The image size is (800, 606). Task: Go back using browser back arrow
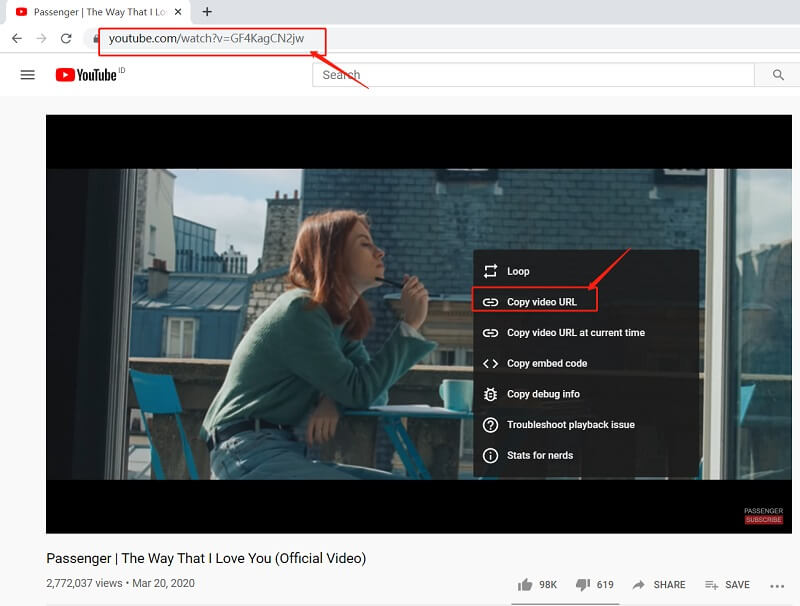[17, 39]
